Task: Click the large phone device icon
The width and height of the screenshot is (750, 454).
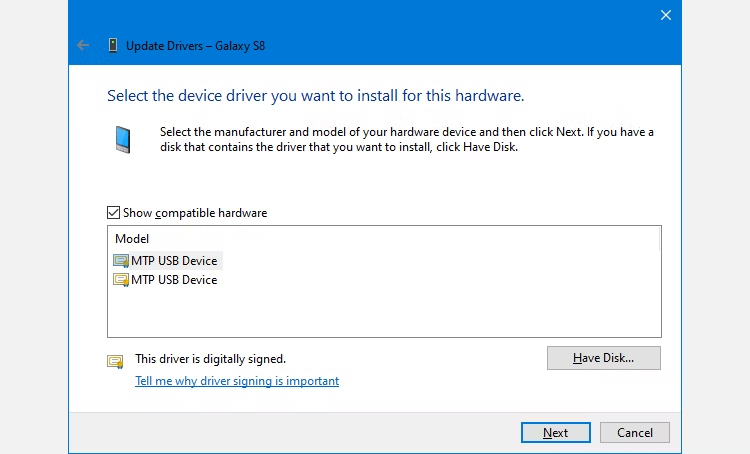Action: 122,139
